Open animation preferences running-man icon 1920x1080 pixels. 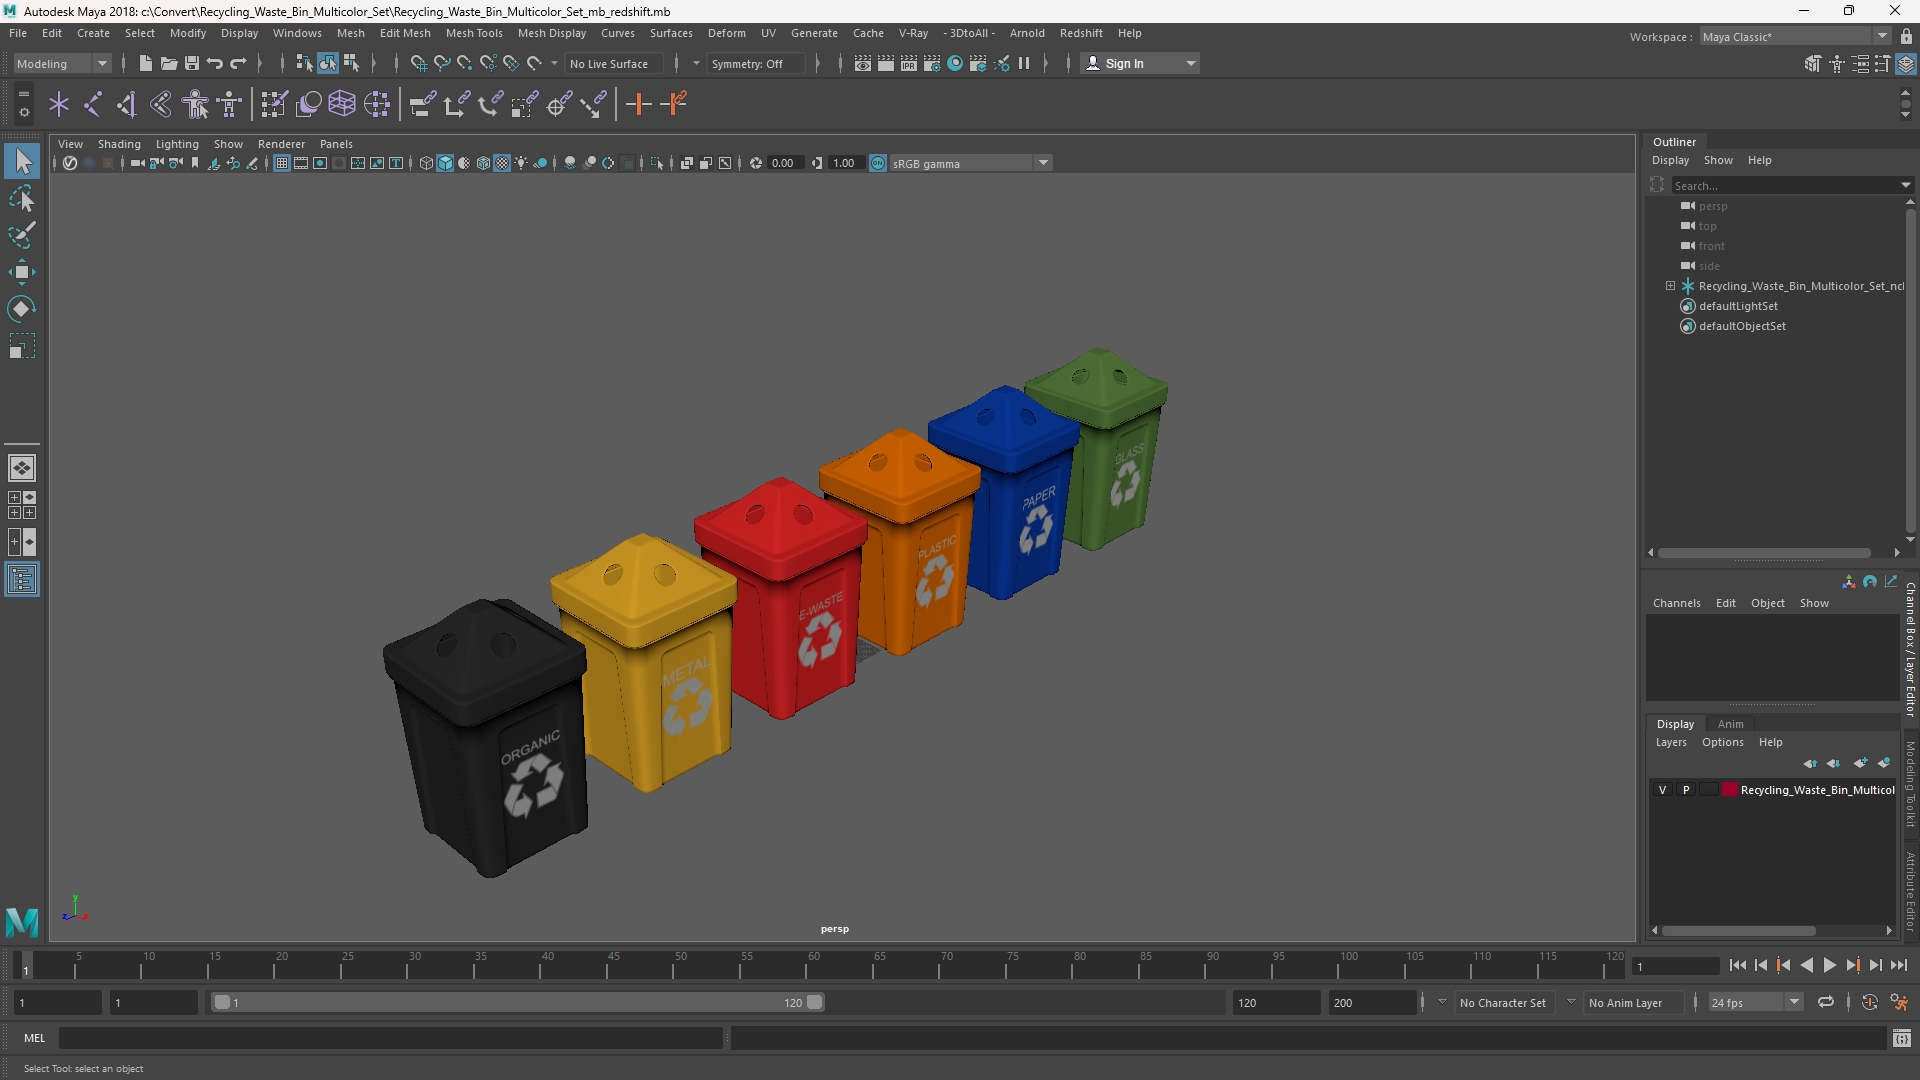tap(1899, 1002)
